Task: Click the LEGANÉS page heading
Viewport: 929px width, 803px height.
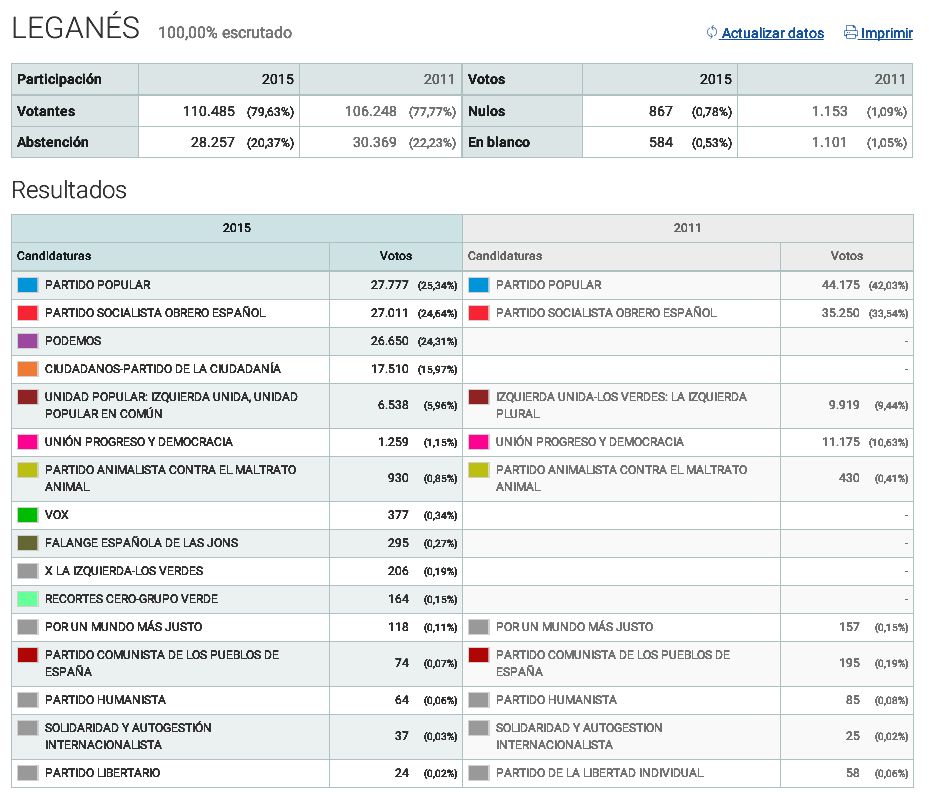Action: pos(75,27)
